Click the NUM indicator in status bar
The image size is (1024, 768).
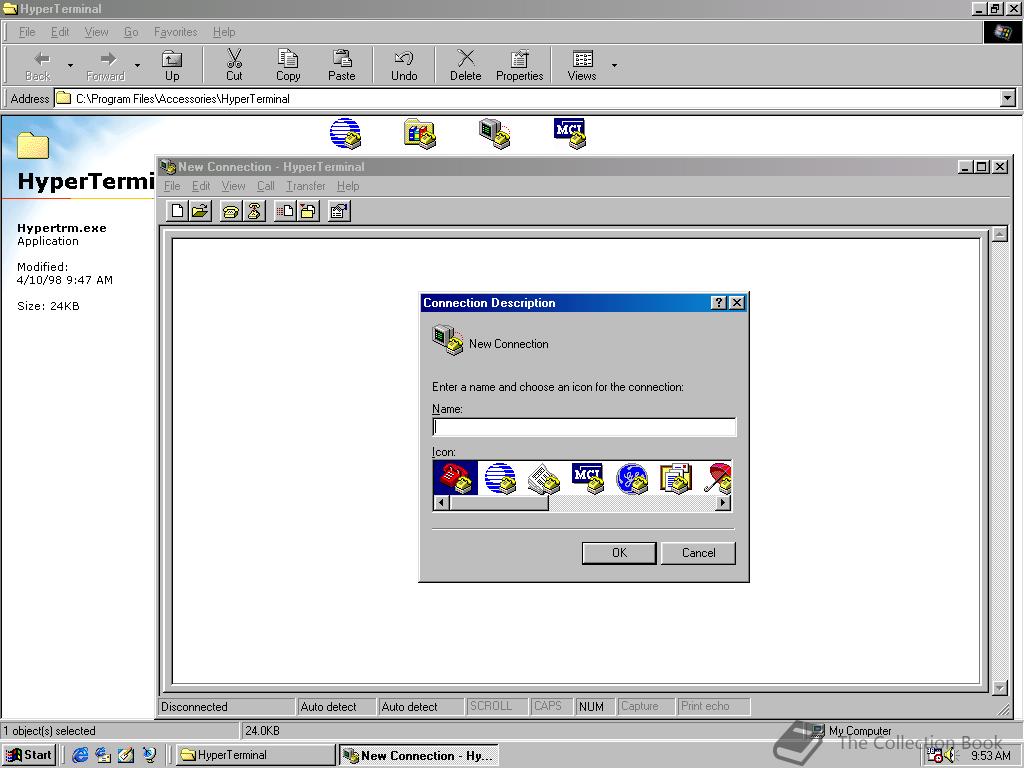(x=591, y=707)
